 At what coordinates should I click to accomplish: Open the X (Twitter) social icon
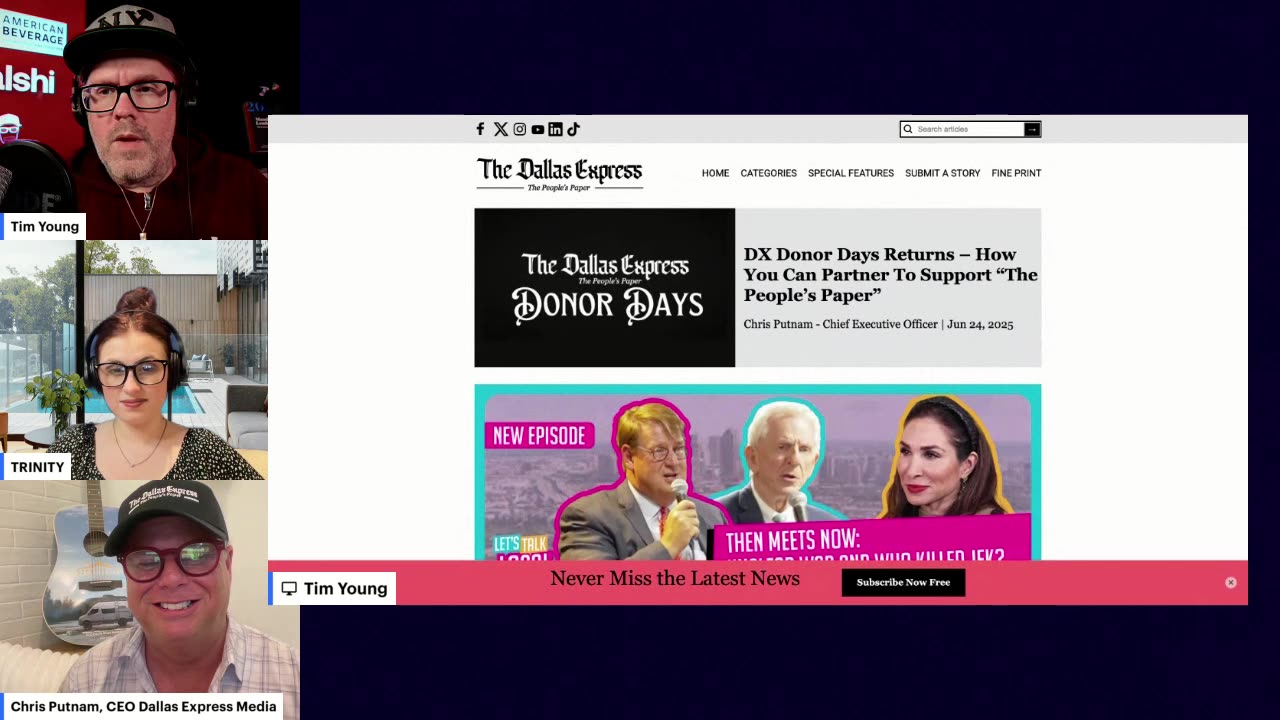click(501, 129)
